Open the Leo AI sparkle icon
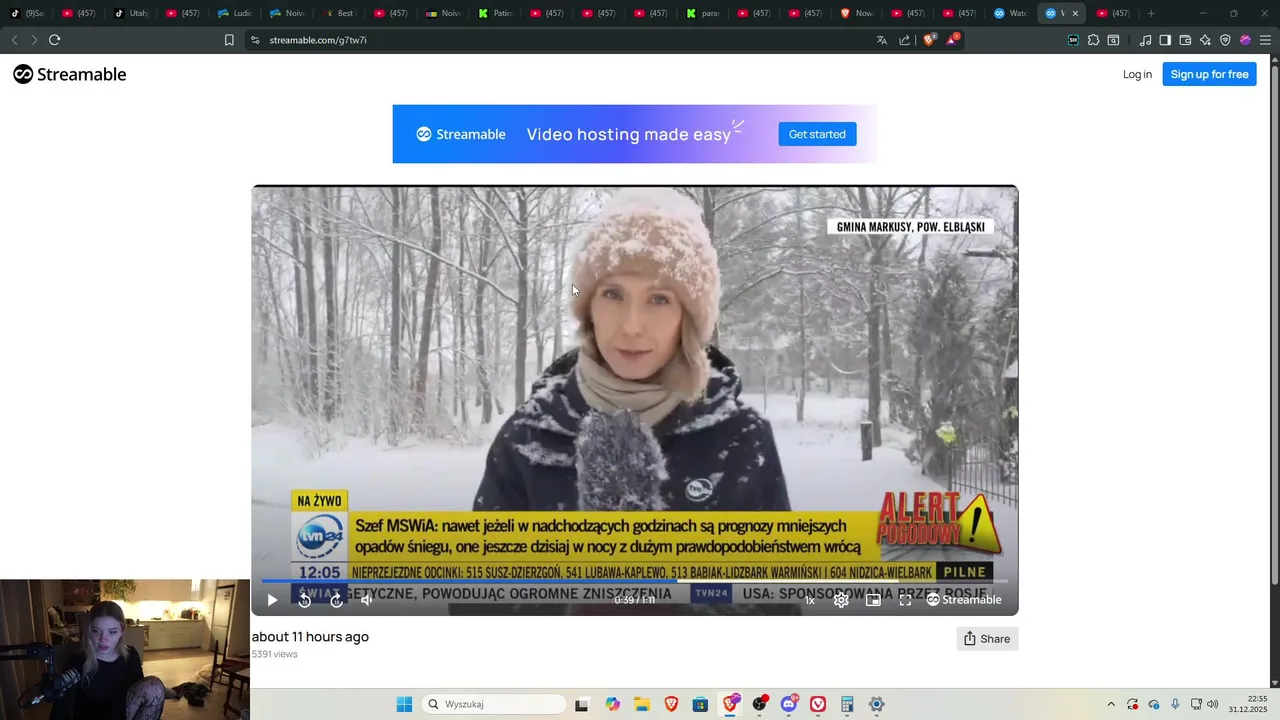 (x=1205, y=40)
